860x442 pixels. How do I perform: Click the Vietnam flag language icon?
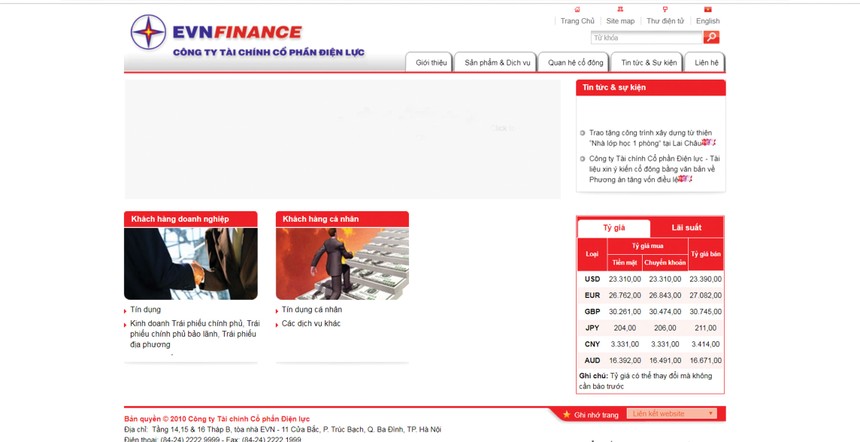point(708,9)
